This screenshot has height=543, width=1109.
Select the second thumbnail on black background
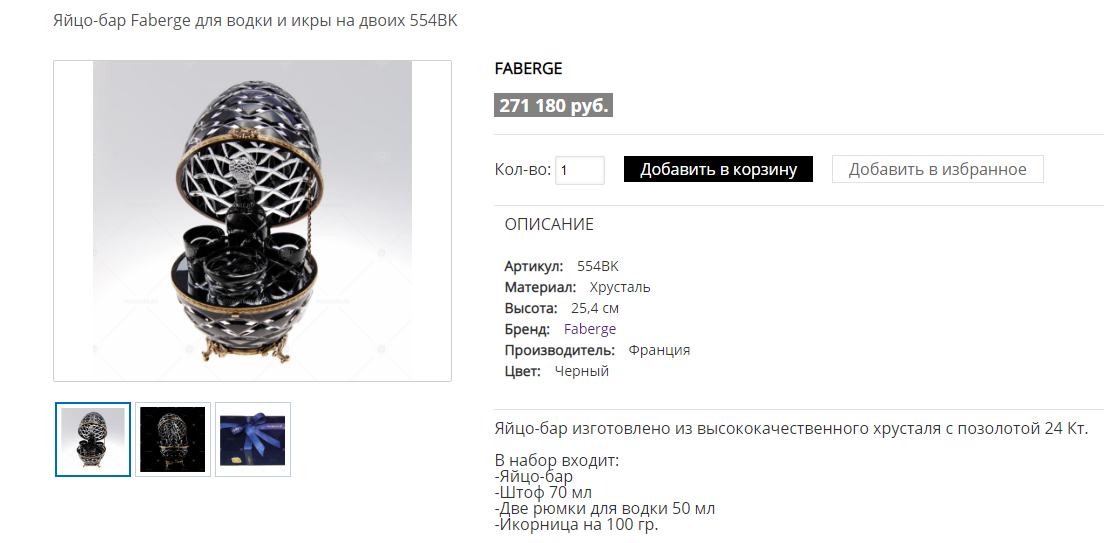coord(173,439)
